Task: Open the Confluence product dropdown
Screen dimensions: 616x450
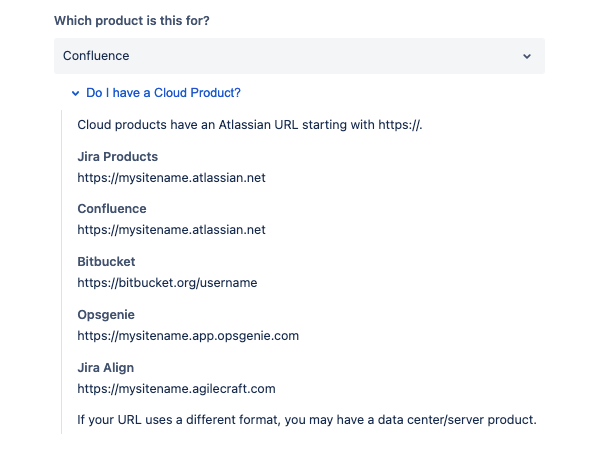Action: click(x=299, y=56)
